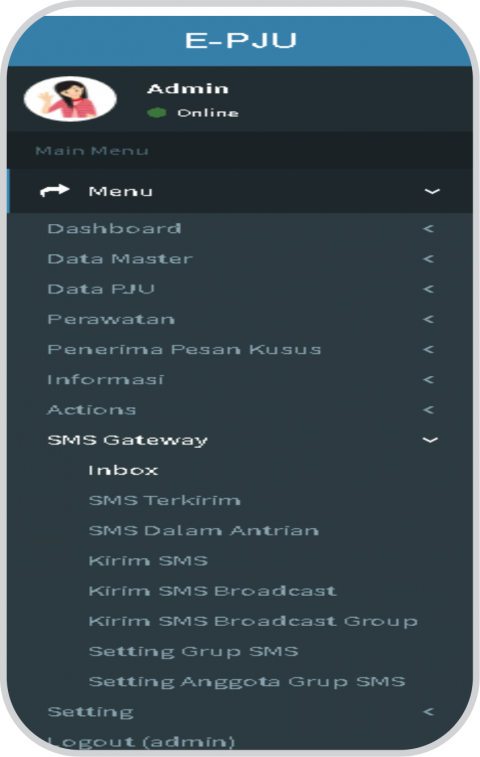Collapse SMS Gateway chevron
This screenshot has width=480, height=757.
[x=430, y=440]
